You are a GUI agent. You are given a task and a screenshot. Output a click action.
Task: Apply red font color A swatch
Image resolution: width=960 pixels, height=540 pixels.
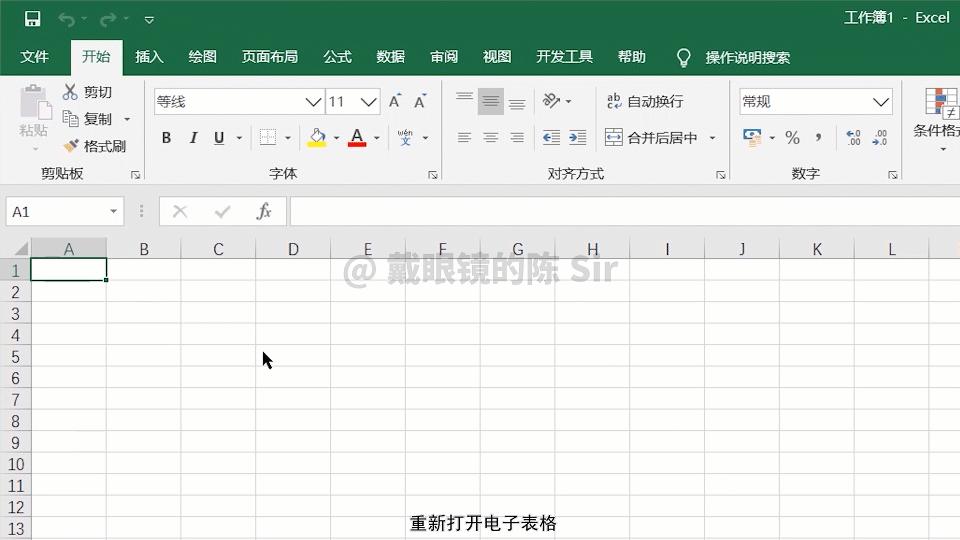(x=357, y=138)
